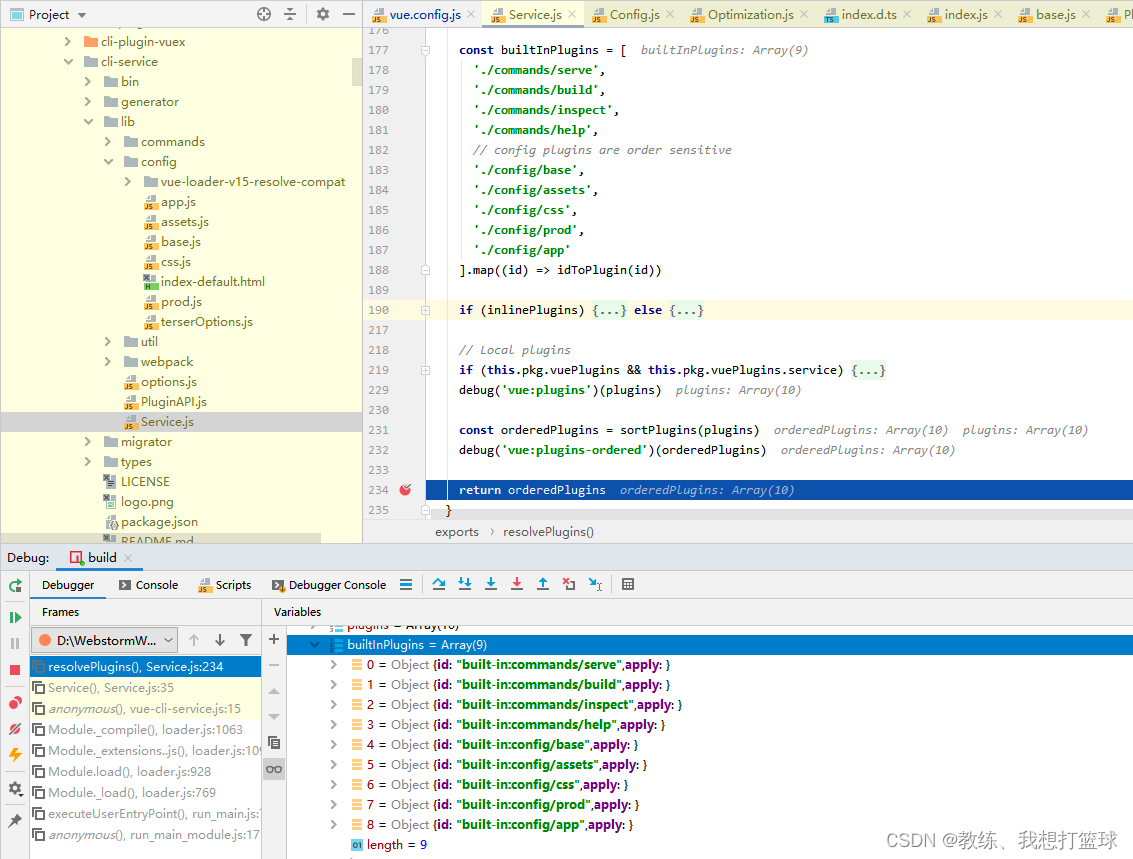Expand the migrator folder
Image resolution: width=1133 pixels, height=859 pixels.
[x=88, y=441]
